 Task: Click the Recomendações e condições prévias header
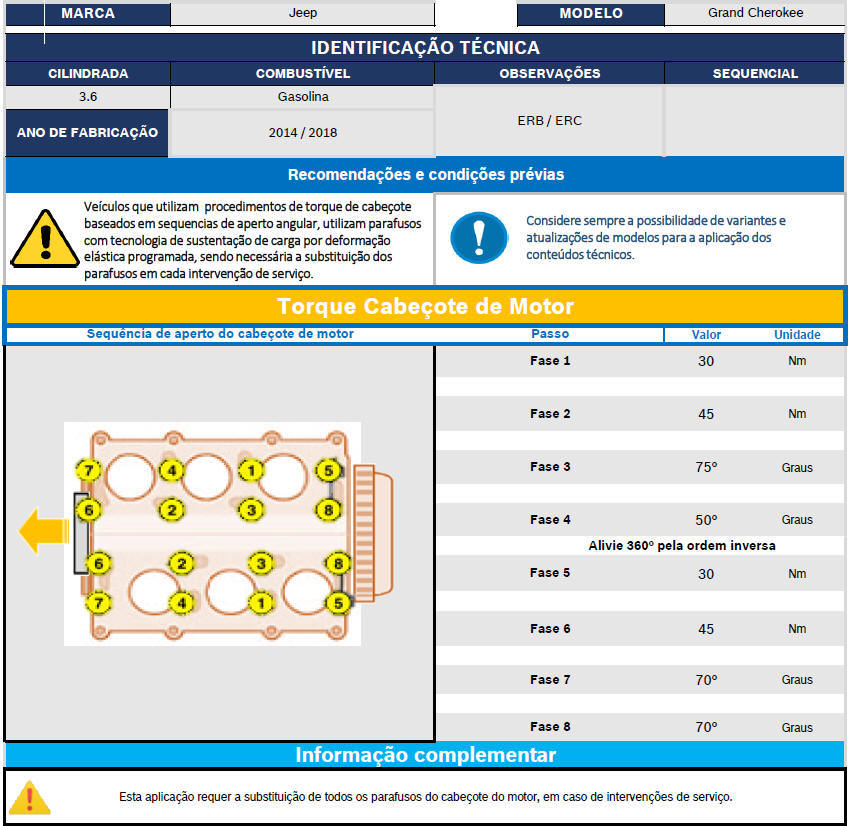pos(425,175)
